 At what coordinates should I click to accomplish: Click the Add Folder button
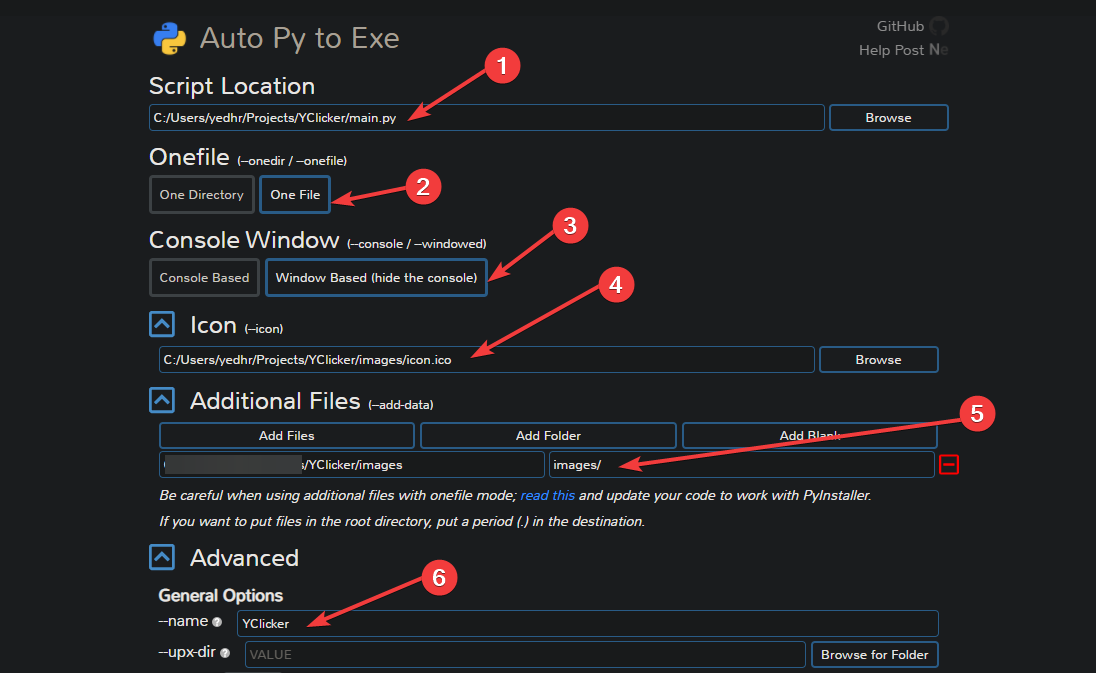pyautogui.click(x=548, y=436)
